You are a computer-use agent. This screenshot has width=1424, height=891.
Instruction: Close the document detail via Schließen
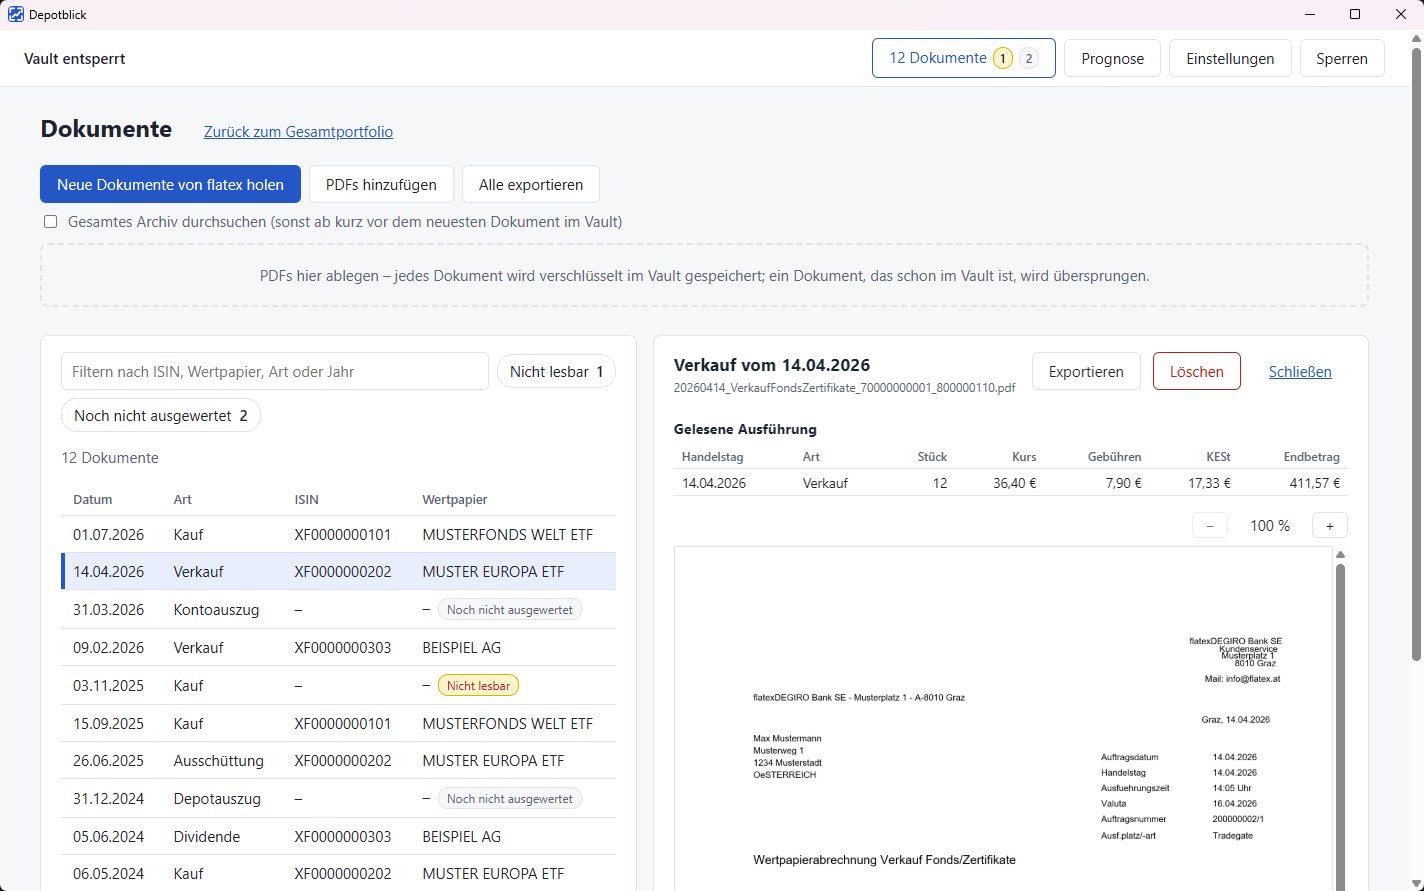pyautogui.click(x=1300, y=372)
